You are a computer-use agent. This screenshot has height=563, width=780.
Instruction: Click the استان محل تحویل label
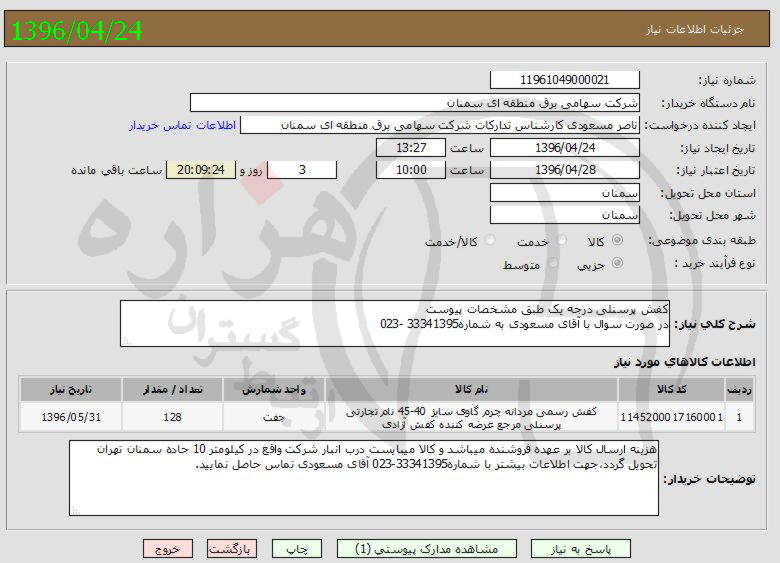click(x=708, y=193)
